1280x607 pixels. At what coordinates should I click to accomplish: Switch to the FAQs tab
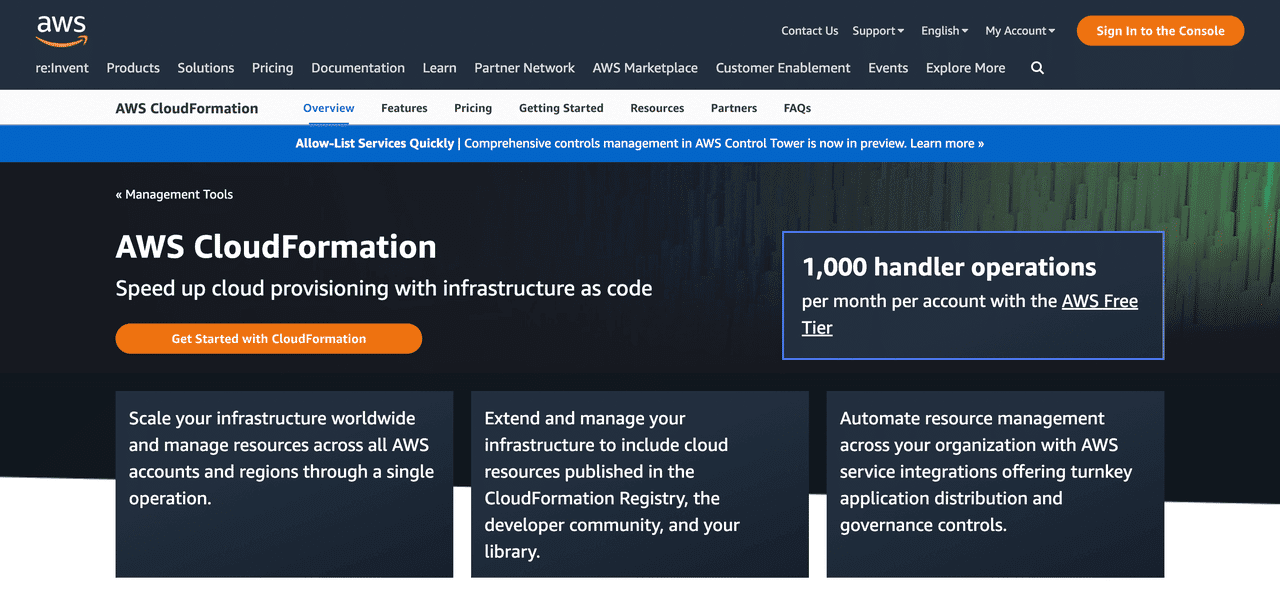point(797,108)
